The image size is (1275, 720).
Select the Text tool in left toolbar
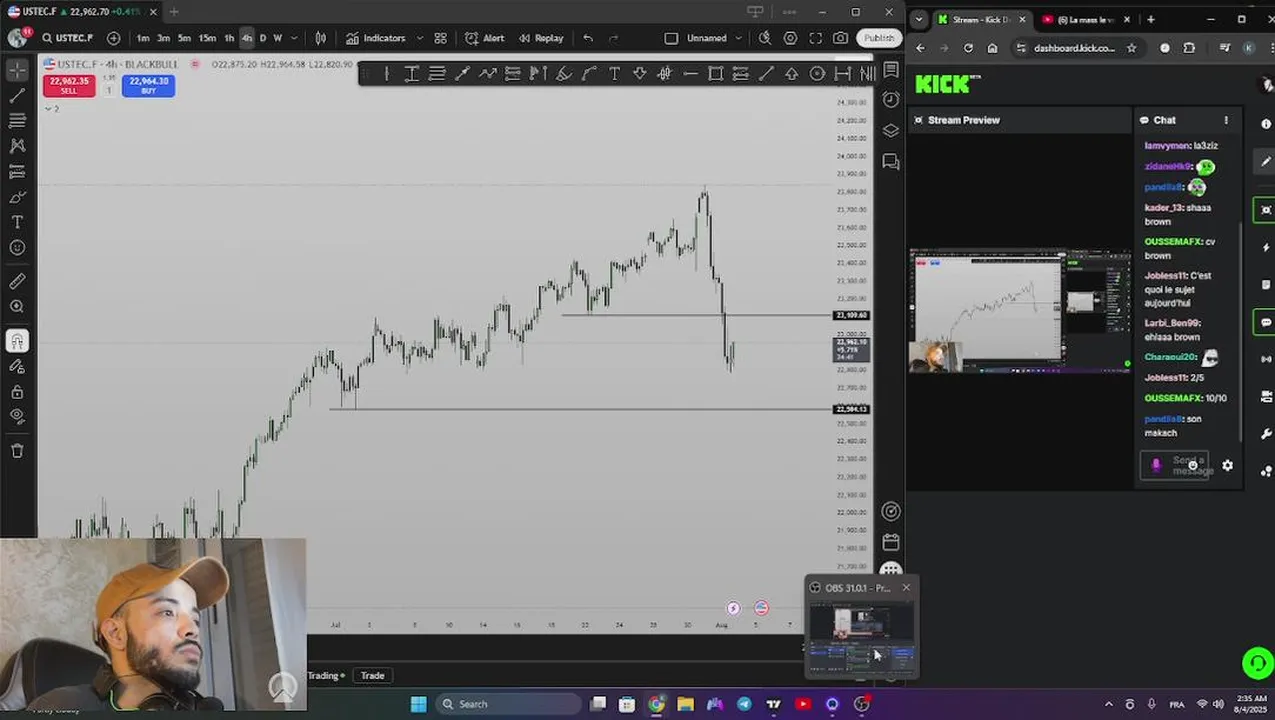(17, 222)
